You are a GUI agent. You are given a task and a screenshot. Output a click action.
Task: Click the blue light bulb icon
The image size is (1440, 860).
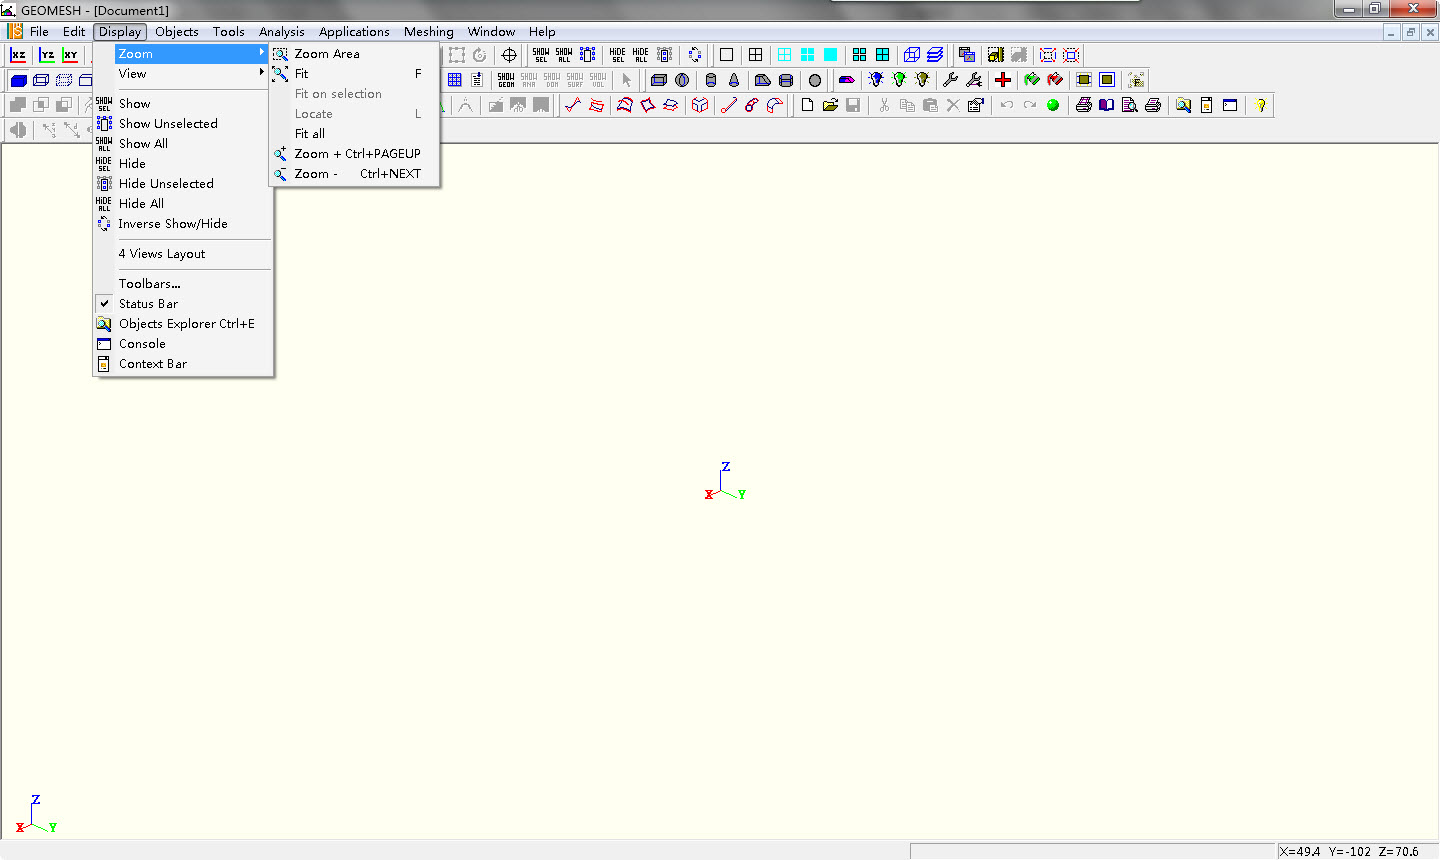(x=876, y=80)
